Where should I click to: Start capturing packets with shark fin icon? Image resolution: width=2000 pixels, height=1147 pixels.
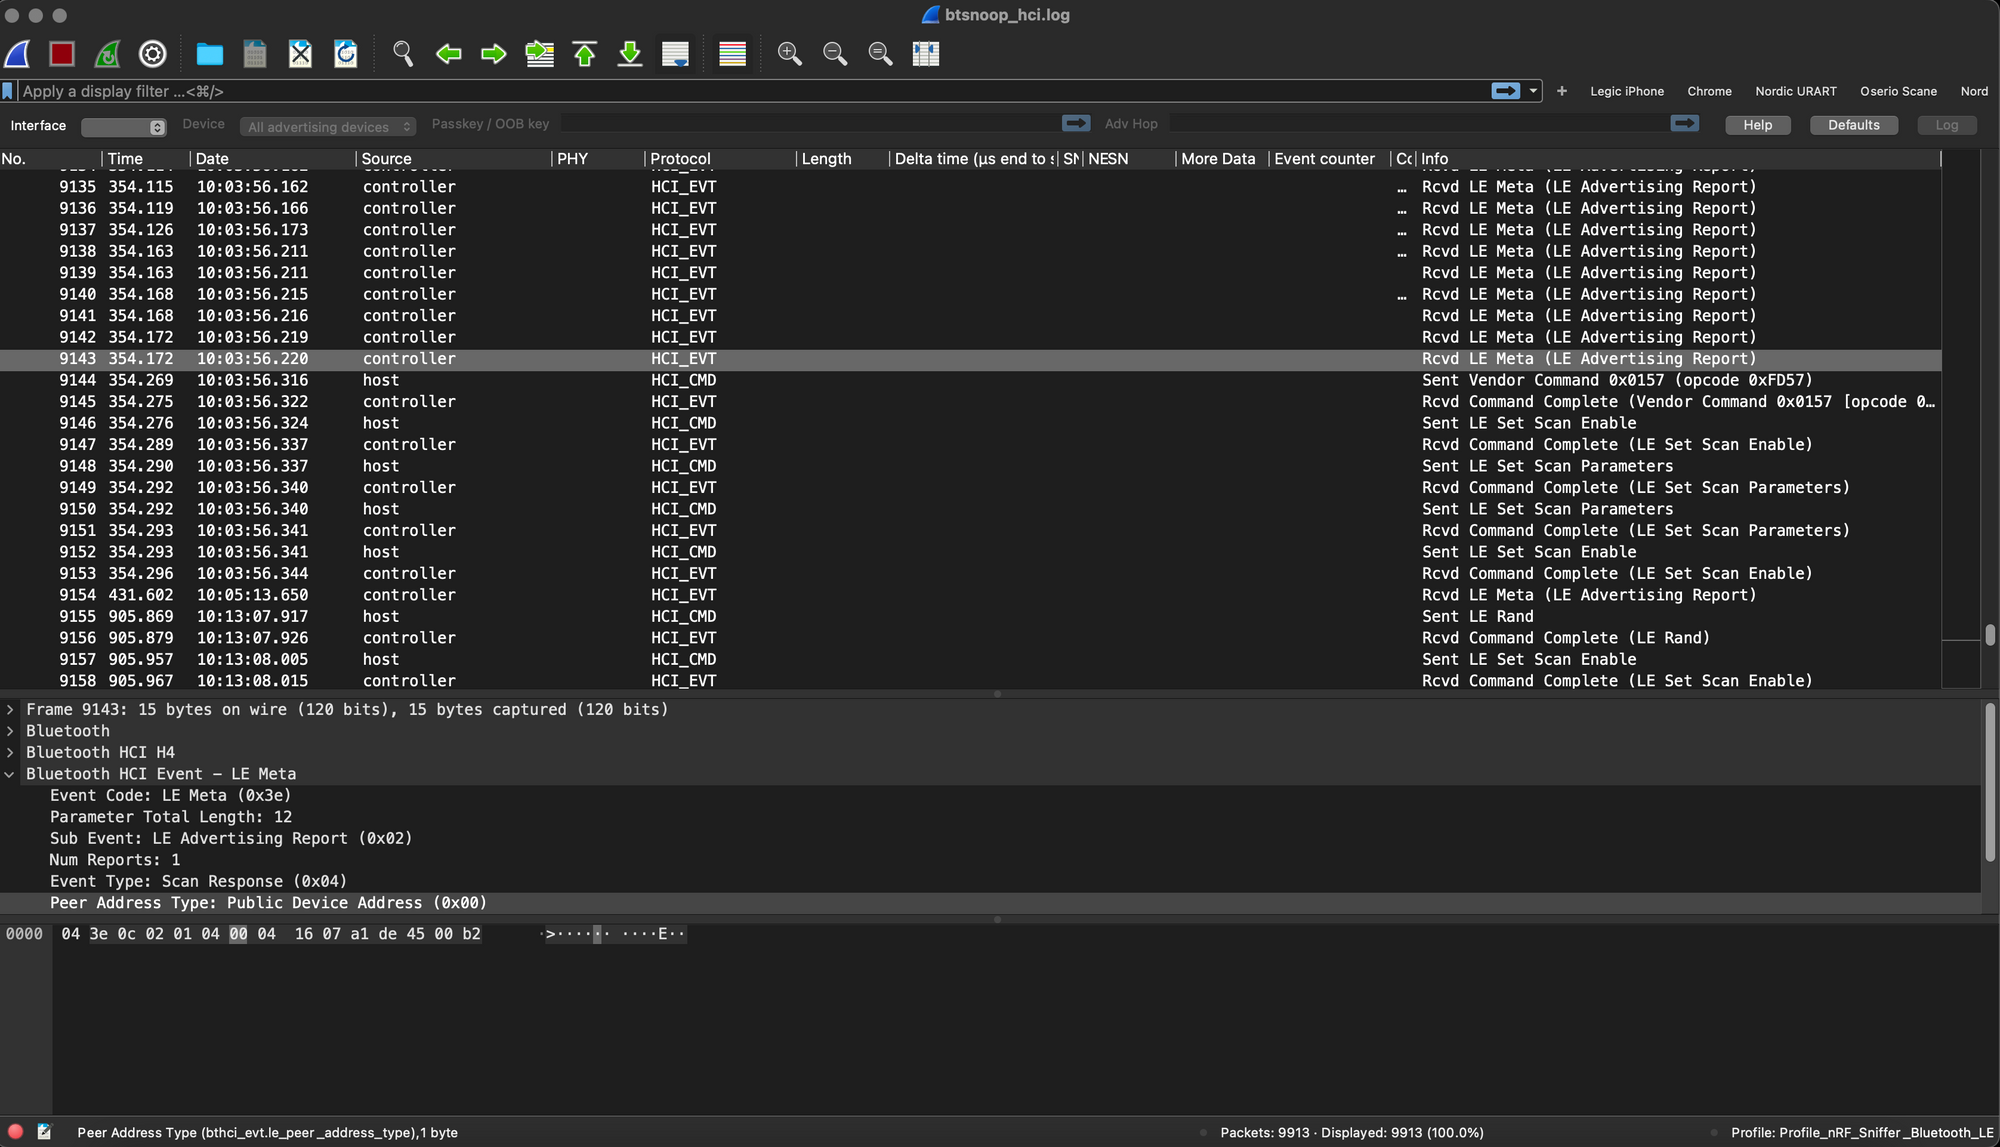[x=18, y=54]
